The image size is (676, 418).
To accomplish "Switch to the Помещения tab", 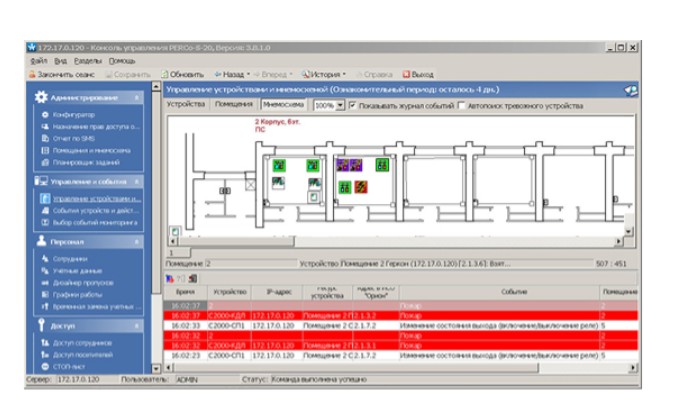I will [x=234, y=104].
